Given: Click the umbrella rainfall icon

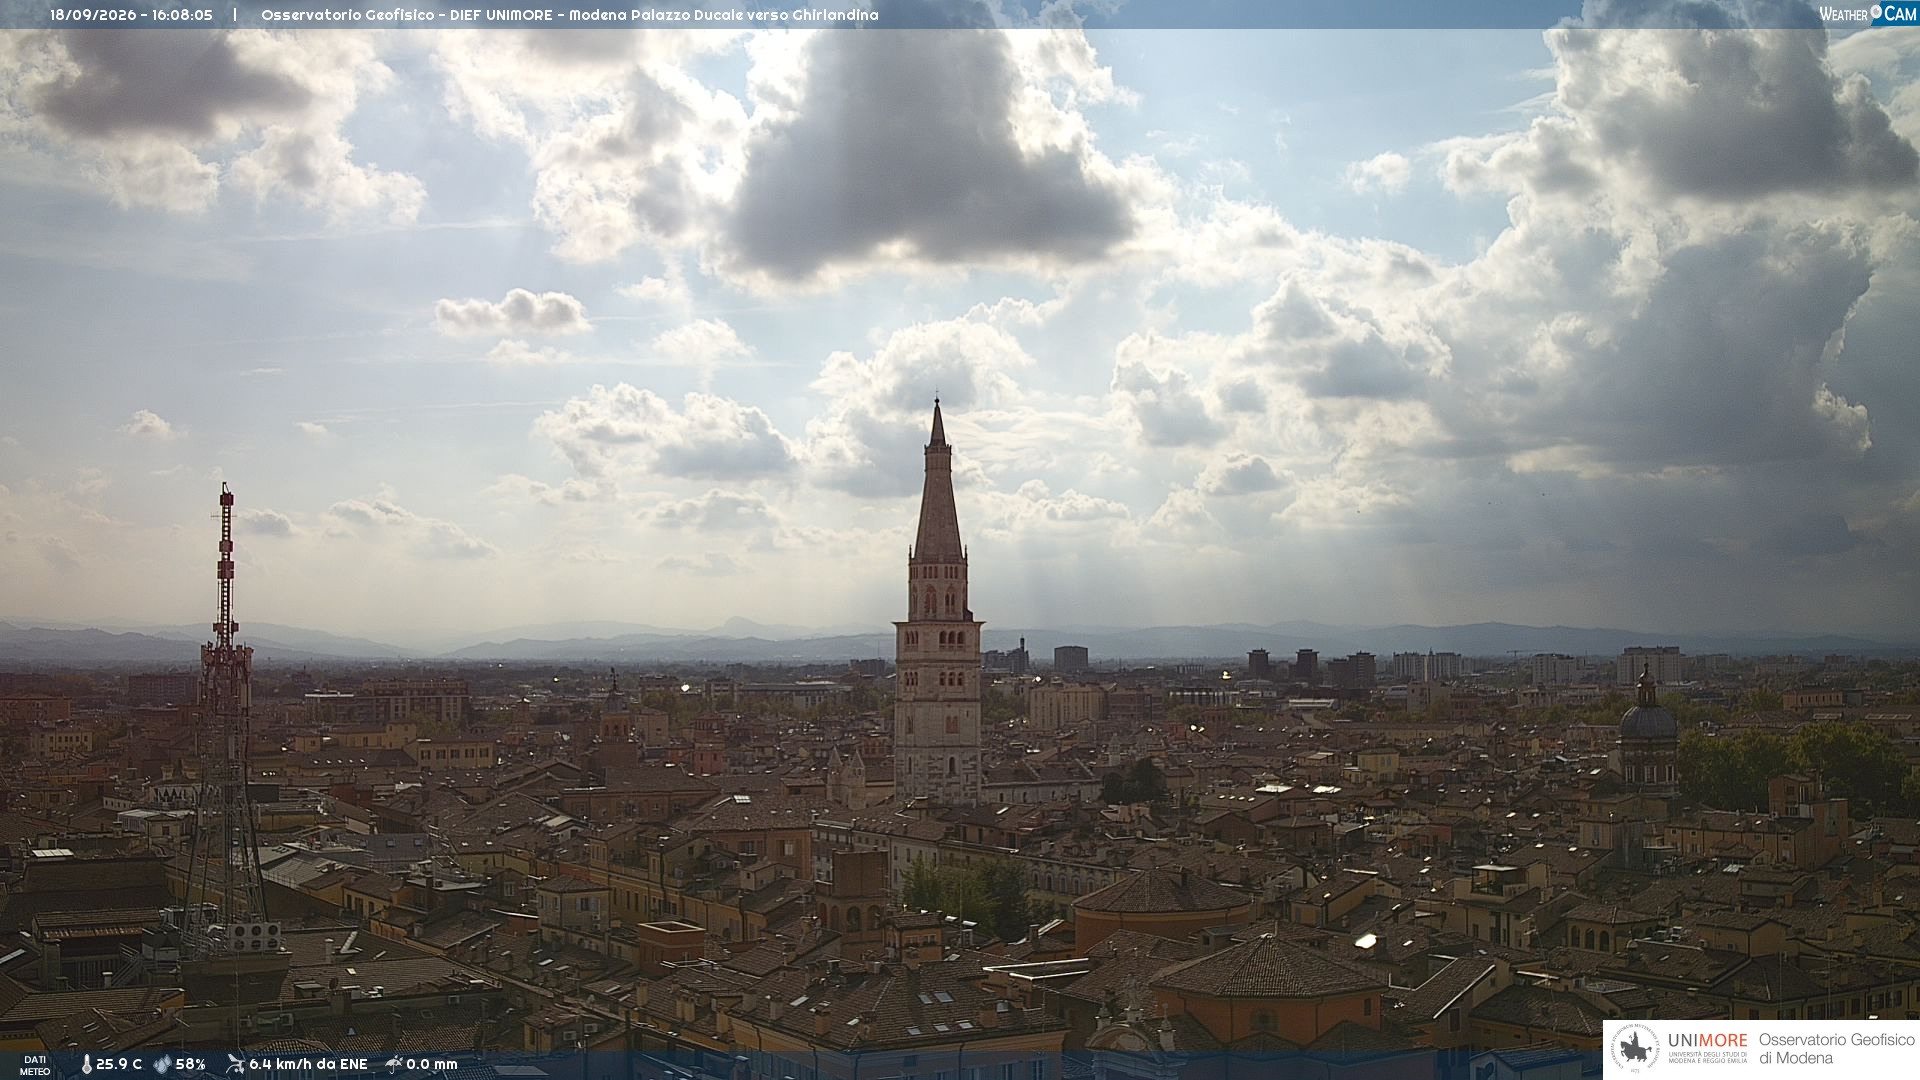Looking at the screenshot, I should point(393,1064).
